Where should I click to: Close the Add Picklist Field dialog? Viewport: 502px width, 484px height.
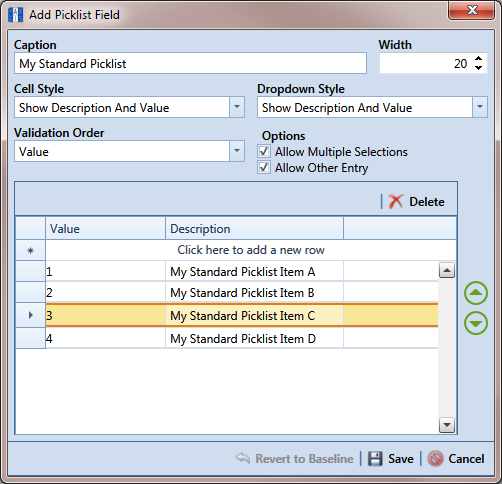(472, 10)
